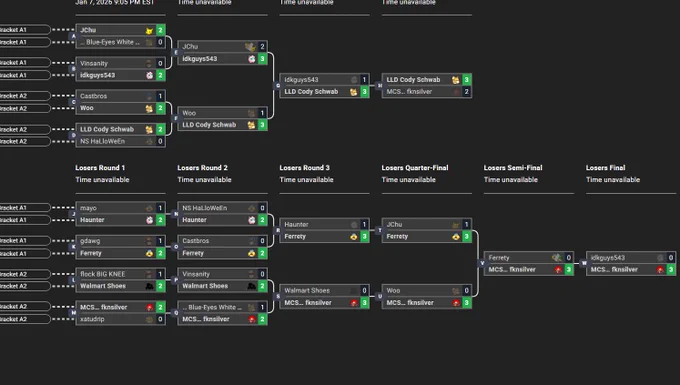
Task: Click Ferrety's character icon in match K
Action: point(149,253)
